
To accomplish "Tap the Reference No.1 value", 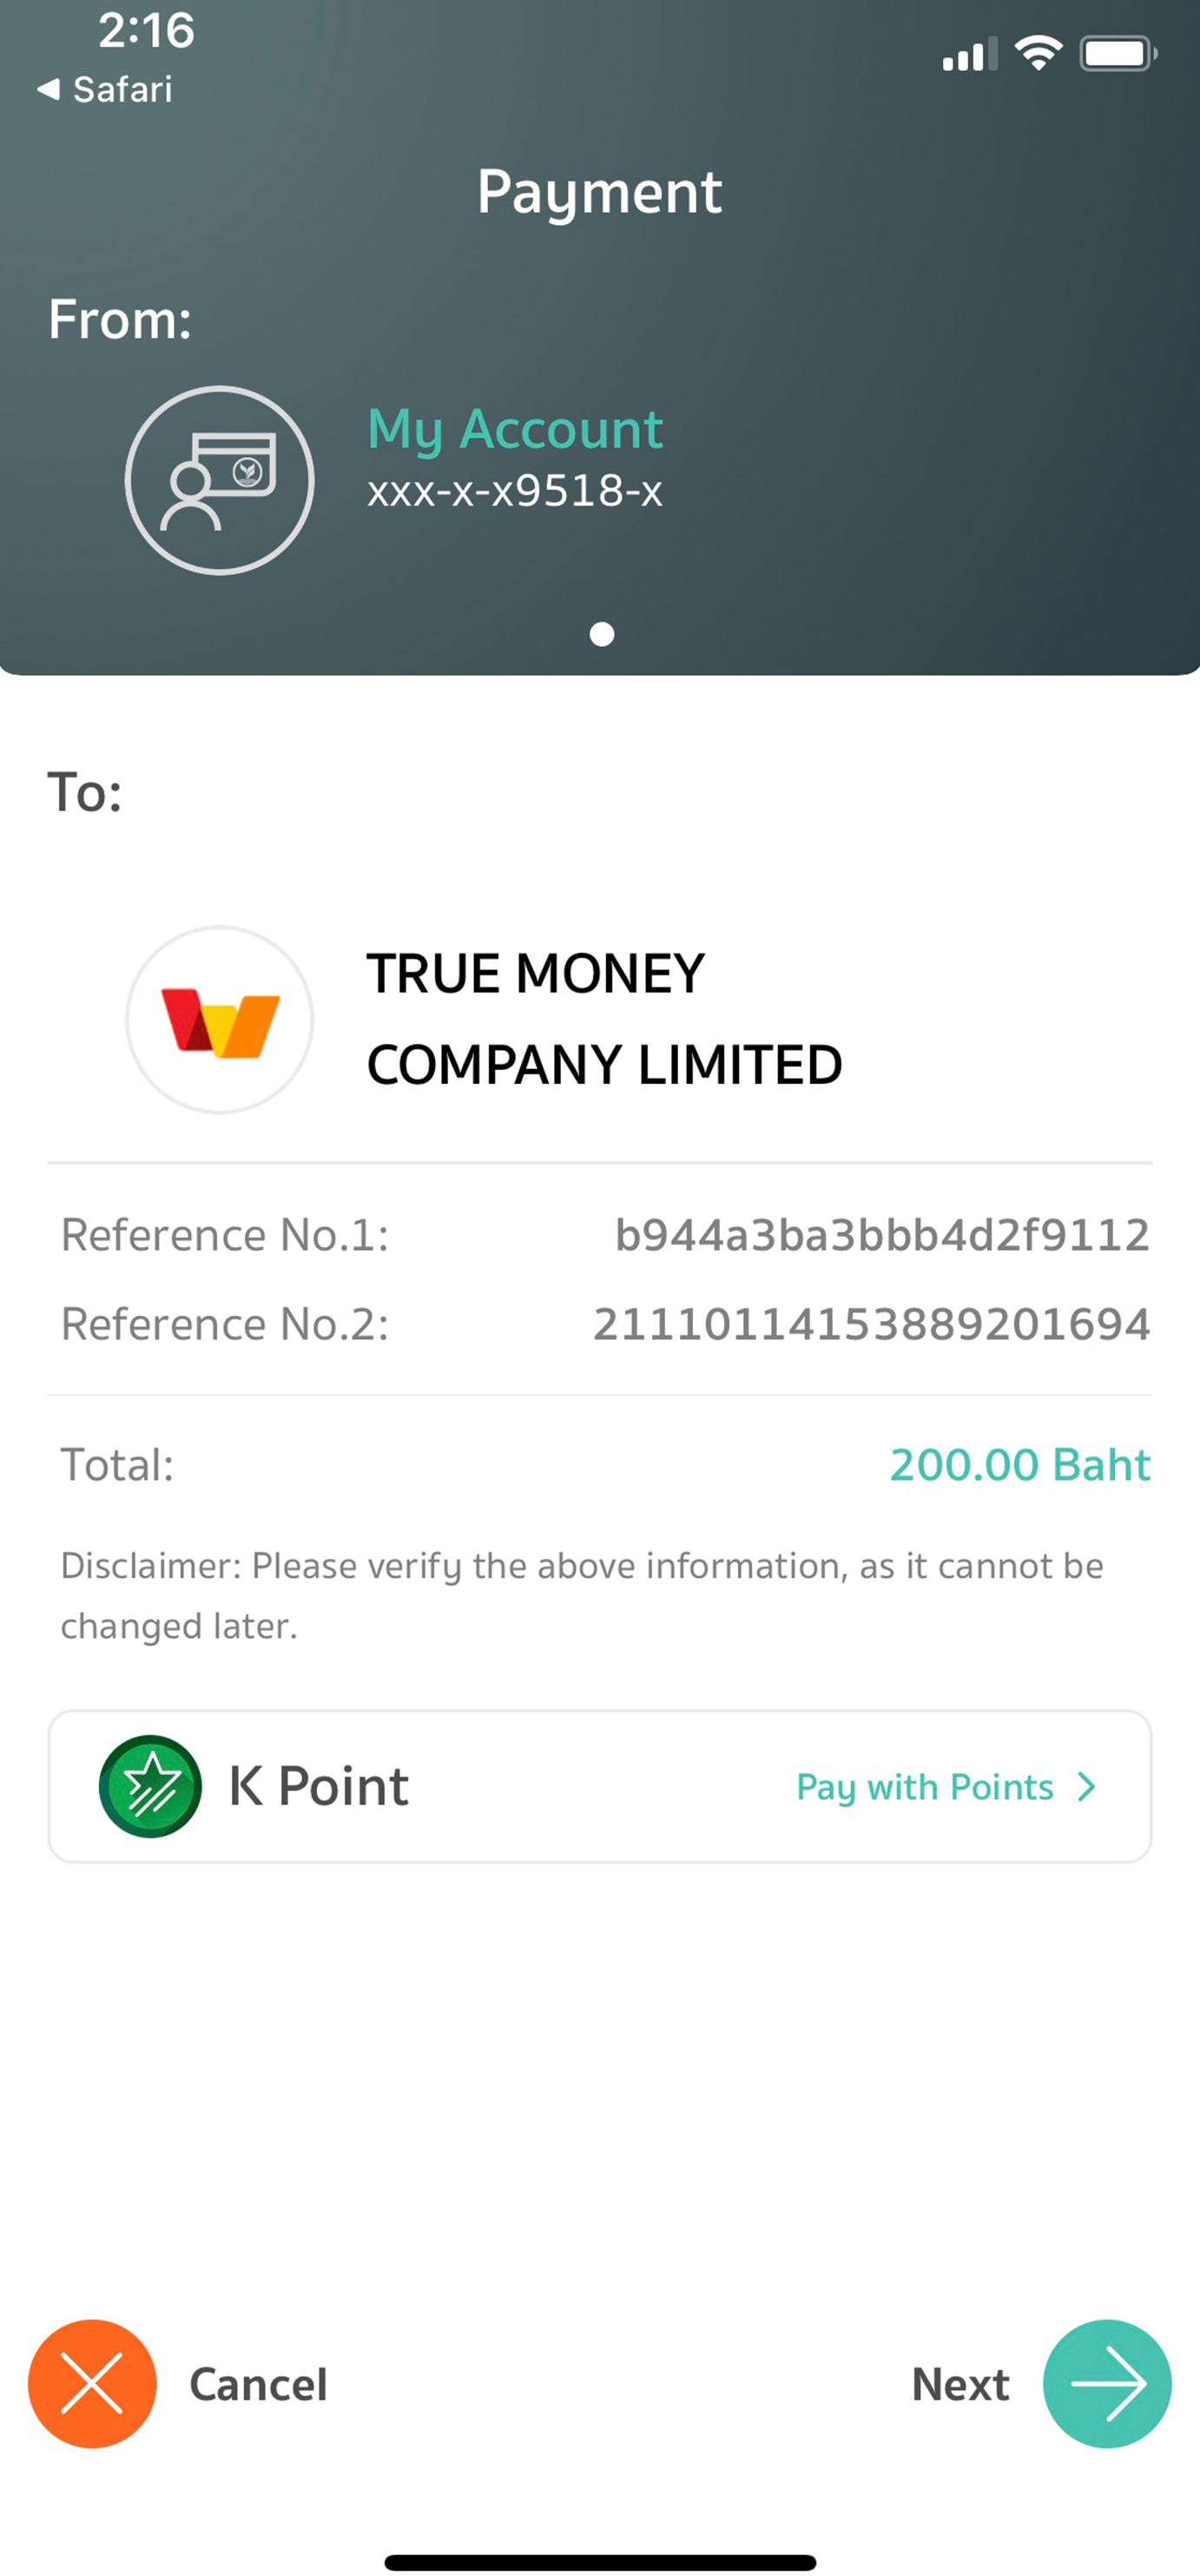I will (x=882, y=1235).
